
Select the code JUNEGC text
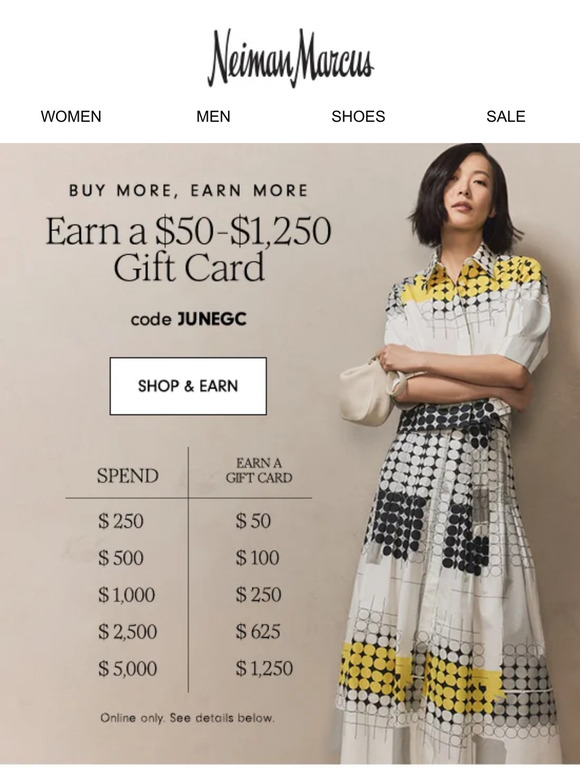(189, 319)
